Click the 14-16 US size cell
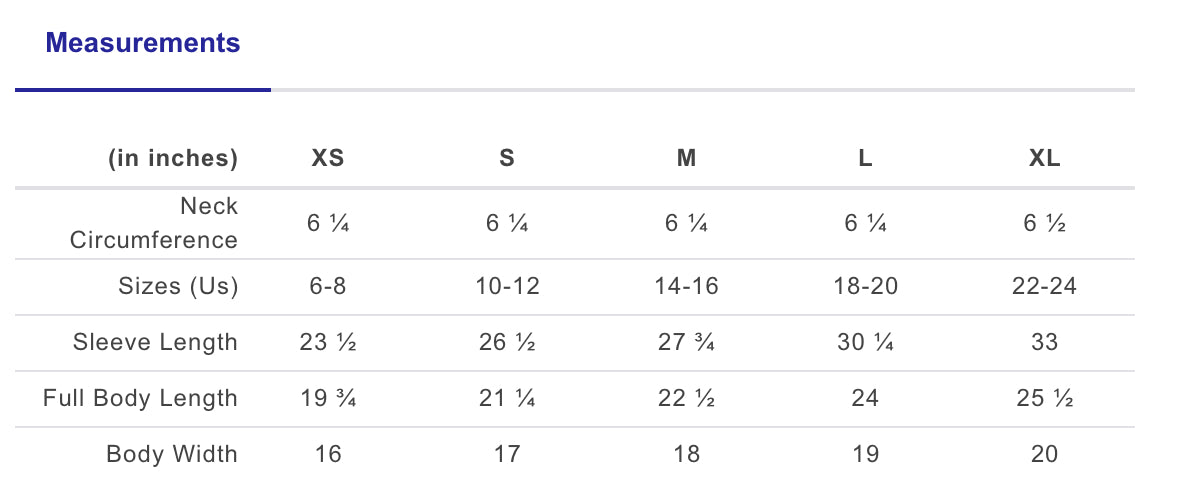Viewport: 1189px width, 481px height. pos(686,286)
